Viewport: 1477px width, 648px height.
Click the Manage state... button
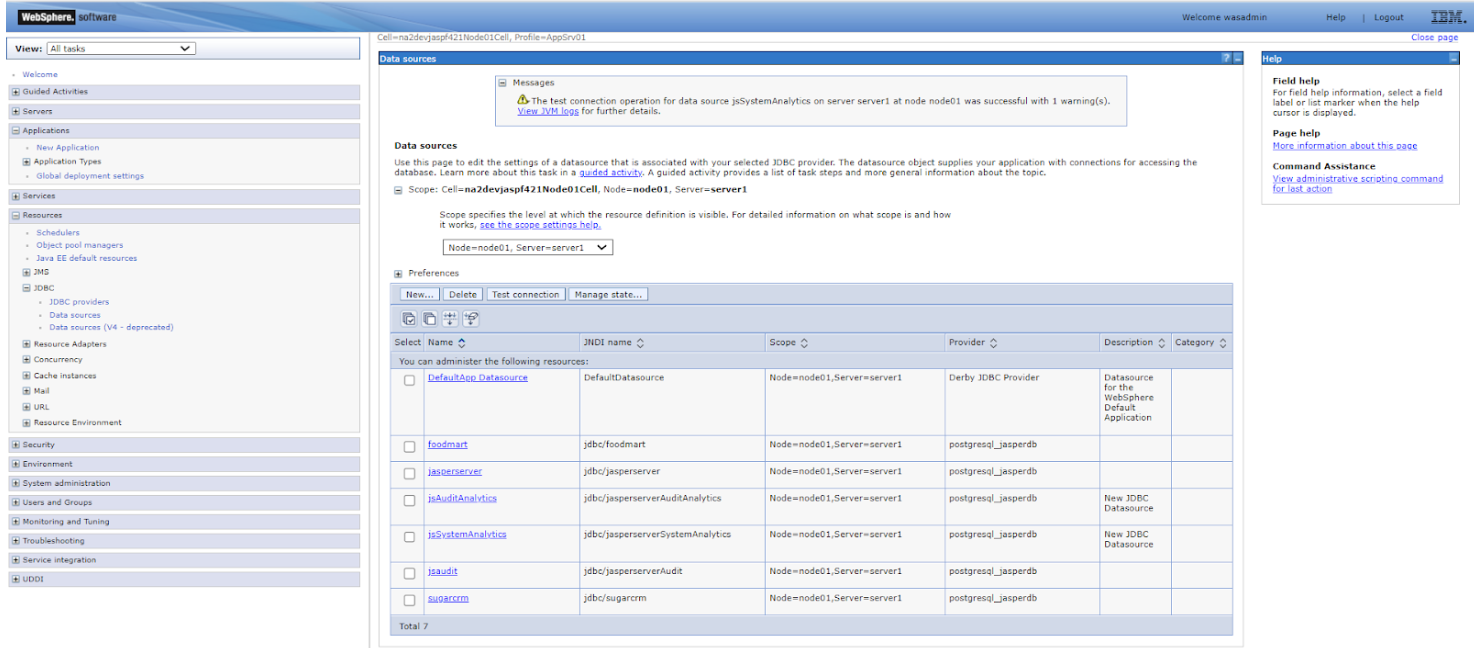click(x=608, y=295)
